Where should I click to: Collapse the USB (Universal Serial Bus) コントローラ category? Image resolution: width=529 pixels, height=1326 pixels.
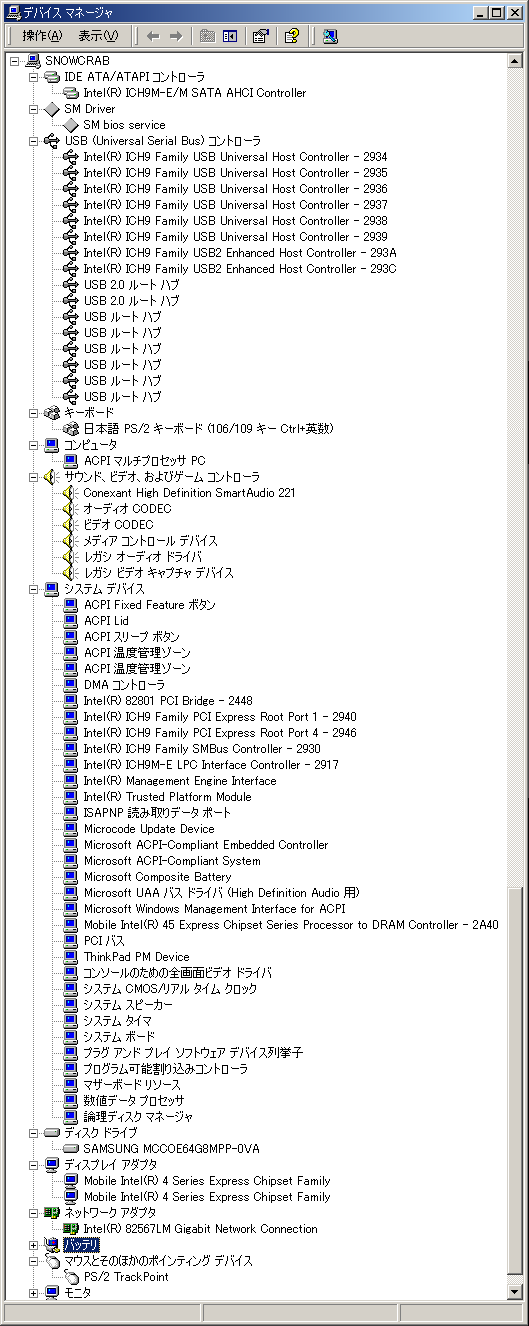click(x=33, y=141)
